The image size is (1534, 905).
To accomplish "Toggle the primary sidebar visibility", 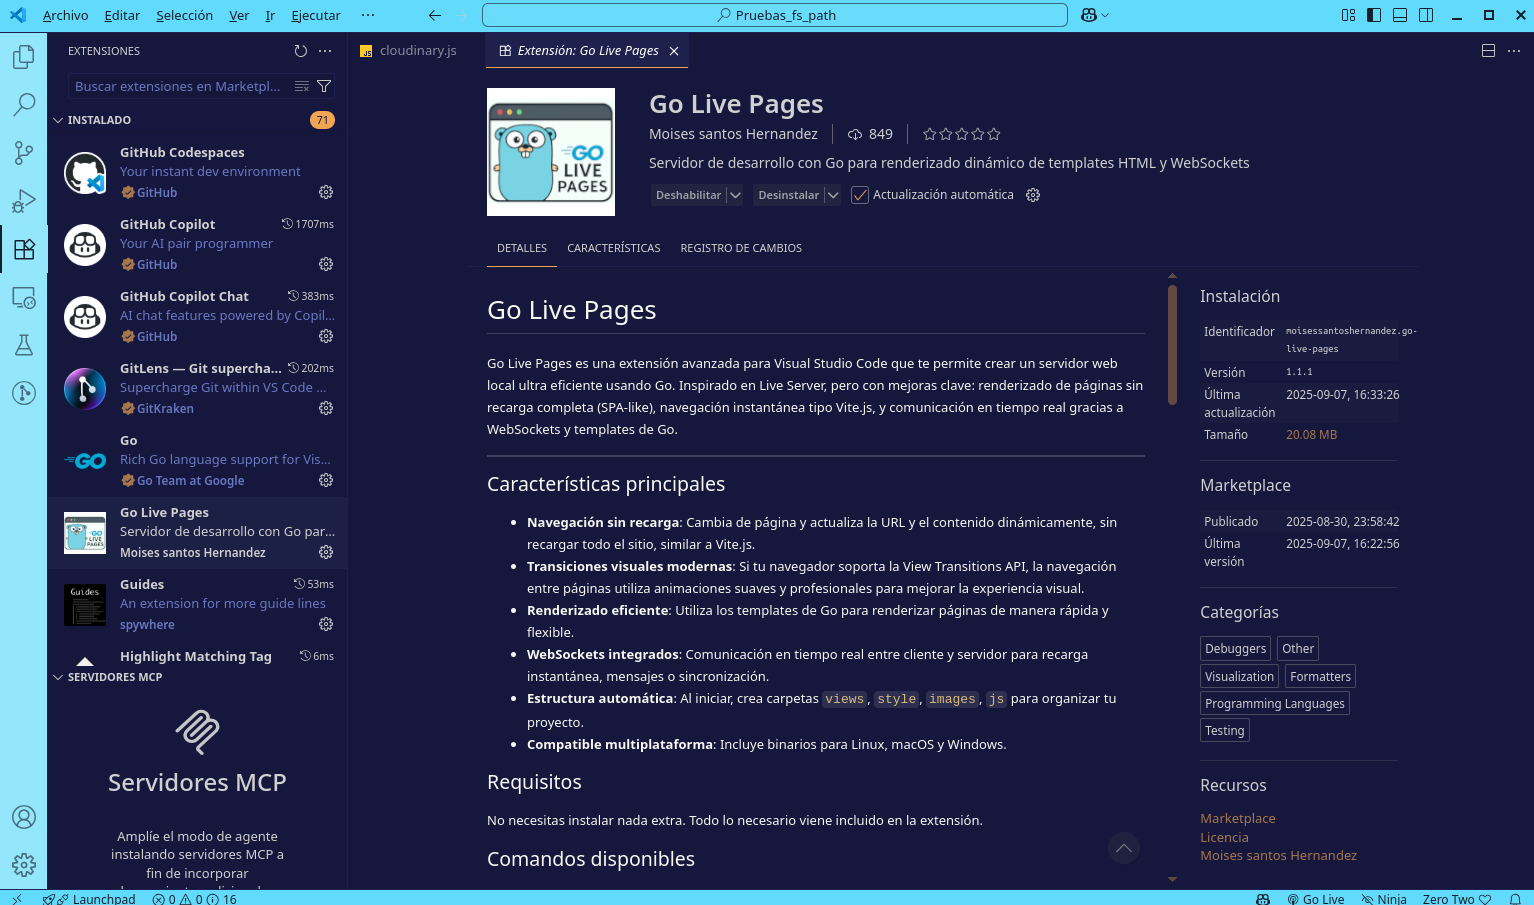I will pos(1374,15).
